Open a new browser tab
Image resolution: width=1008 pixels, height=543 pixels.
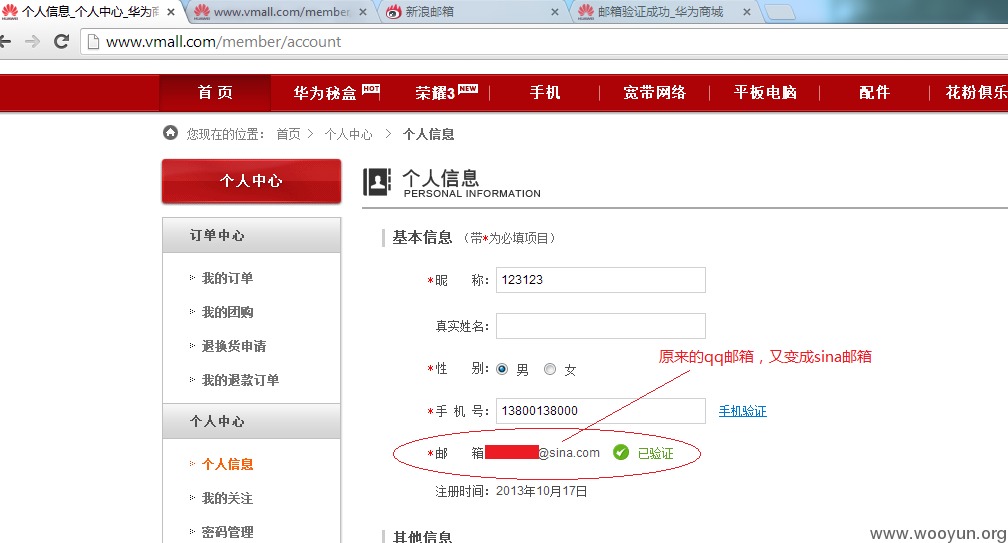(780, 12)
